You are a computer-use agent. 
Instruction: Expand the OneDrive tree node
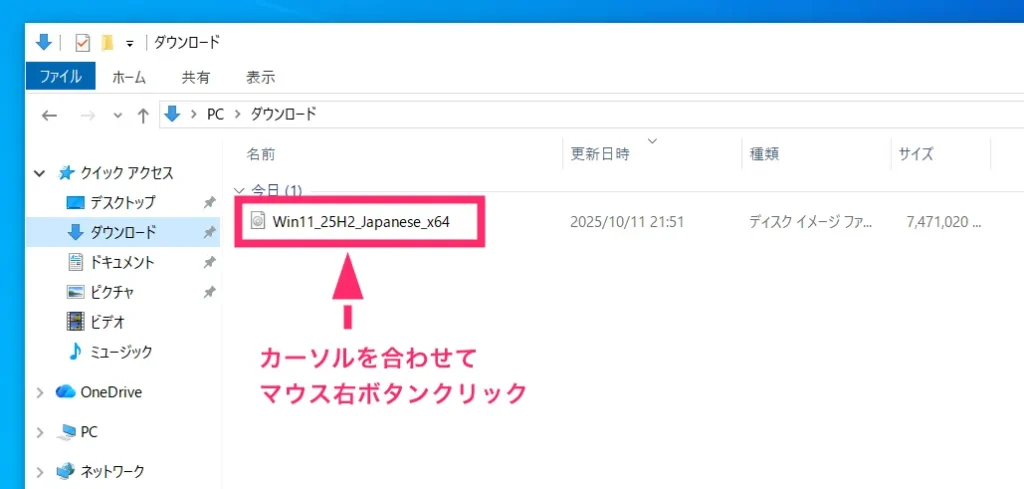click(40, 392)
